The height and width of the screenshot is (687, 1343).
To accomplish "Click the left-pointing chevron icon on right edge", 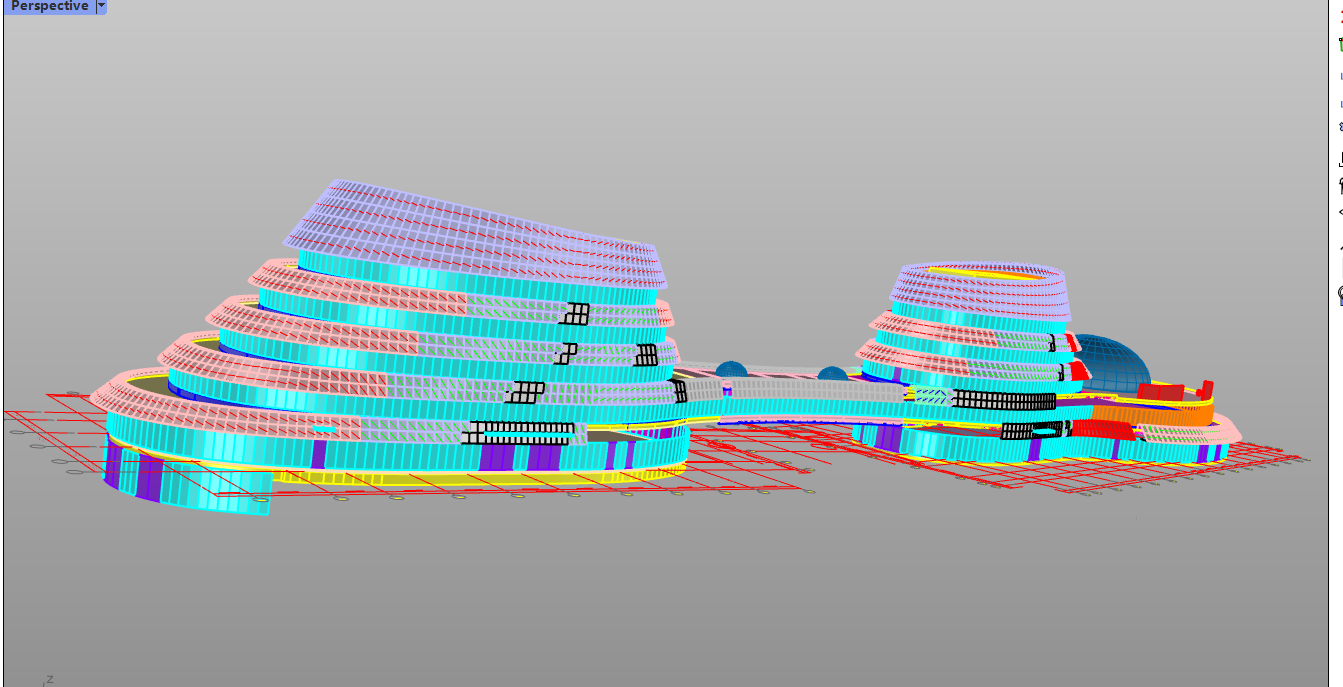I will coord(1339,212).
